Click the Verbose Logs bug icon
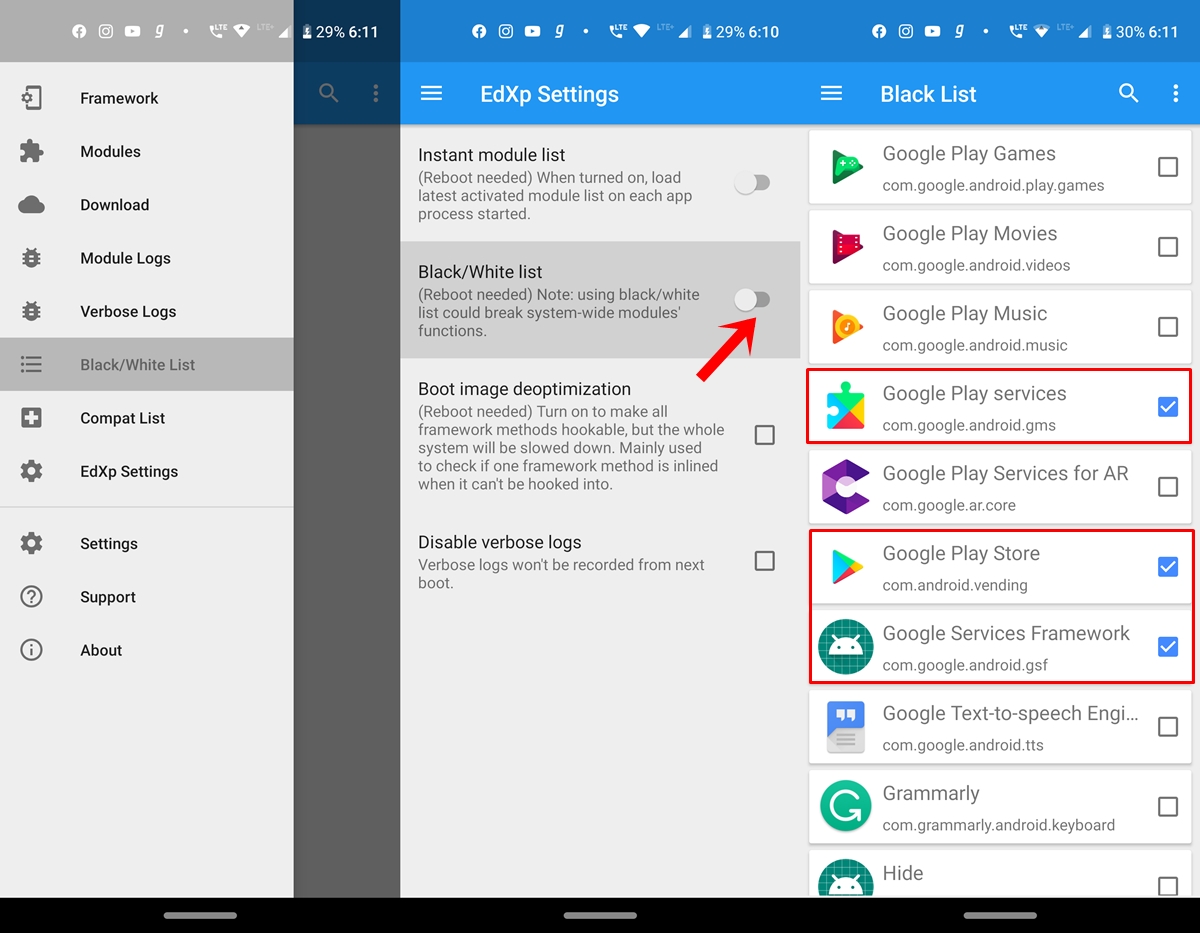 tap(31, 311)
